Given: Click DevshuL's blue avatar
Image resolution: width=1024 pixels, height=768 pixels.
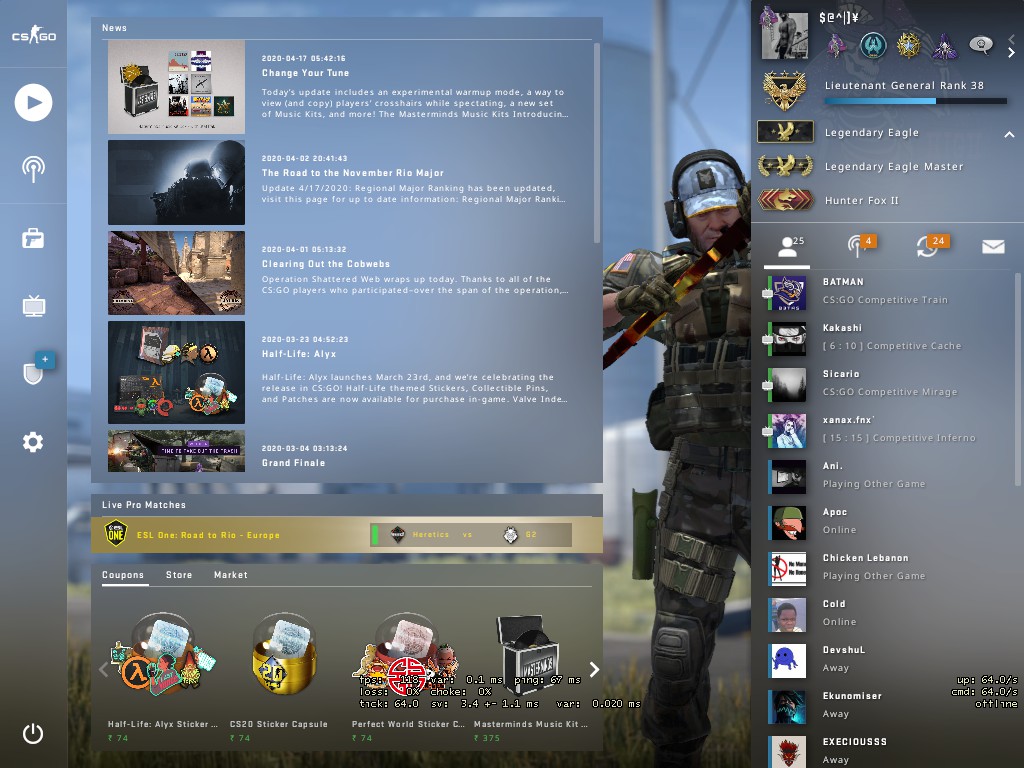Looking at the screenshot, I should (787, 660).
